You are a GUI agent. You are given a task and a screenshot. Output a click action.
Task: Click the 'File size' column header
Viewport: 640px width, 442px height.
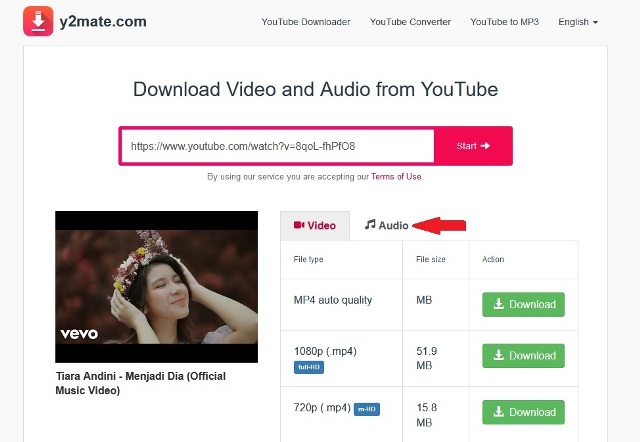pyautogui.click(x=431, y=259)
